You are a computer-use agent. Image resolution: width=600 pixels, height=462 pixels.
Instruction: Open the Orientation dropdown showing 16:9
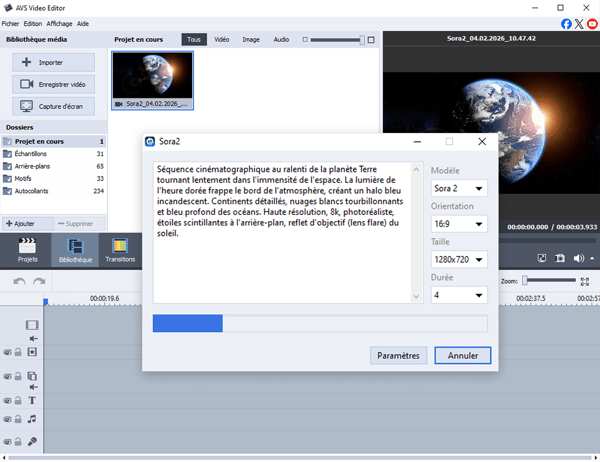coord(459,224)
